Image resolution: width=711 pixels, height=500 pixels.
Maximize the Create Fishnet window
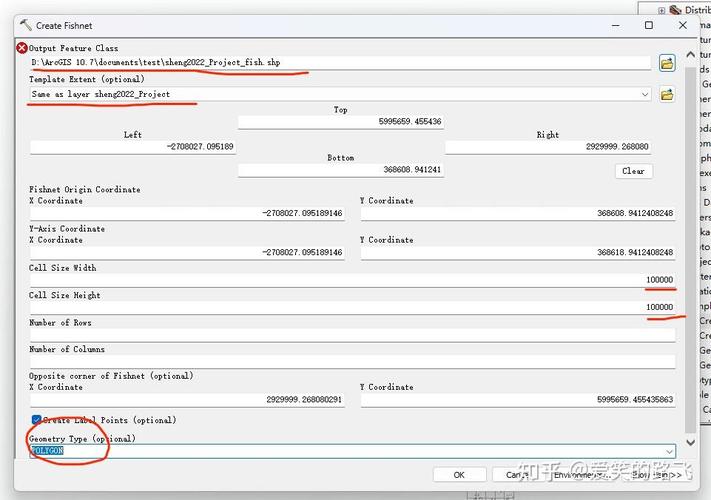(x=649, y=24)
